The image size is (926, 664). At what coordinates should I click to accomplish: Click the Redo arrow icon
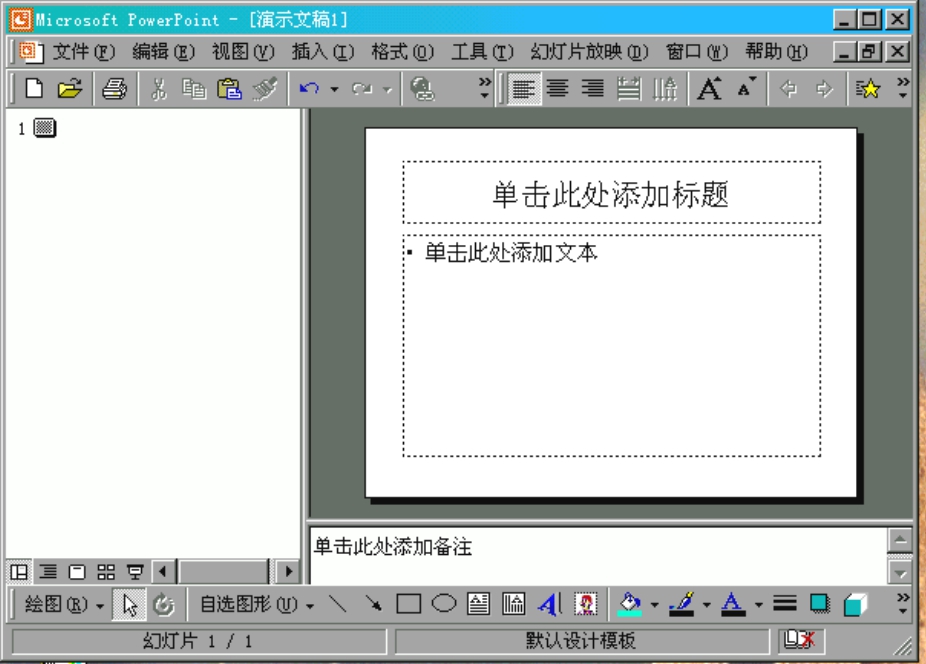(x=362, y=89)
